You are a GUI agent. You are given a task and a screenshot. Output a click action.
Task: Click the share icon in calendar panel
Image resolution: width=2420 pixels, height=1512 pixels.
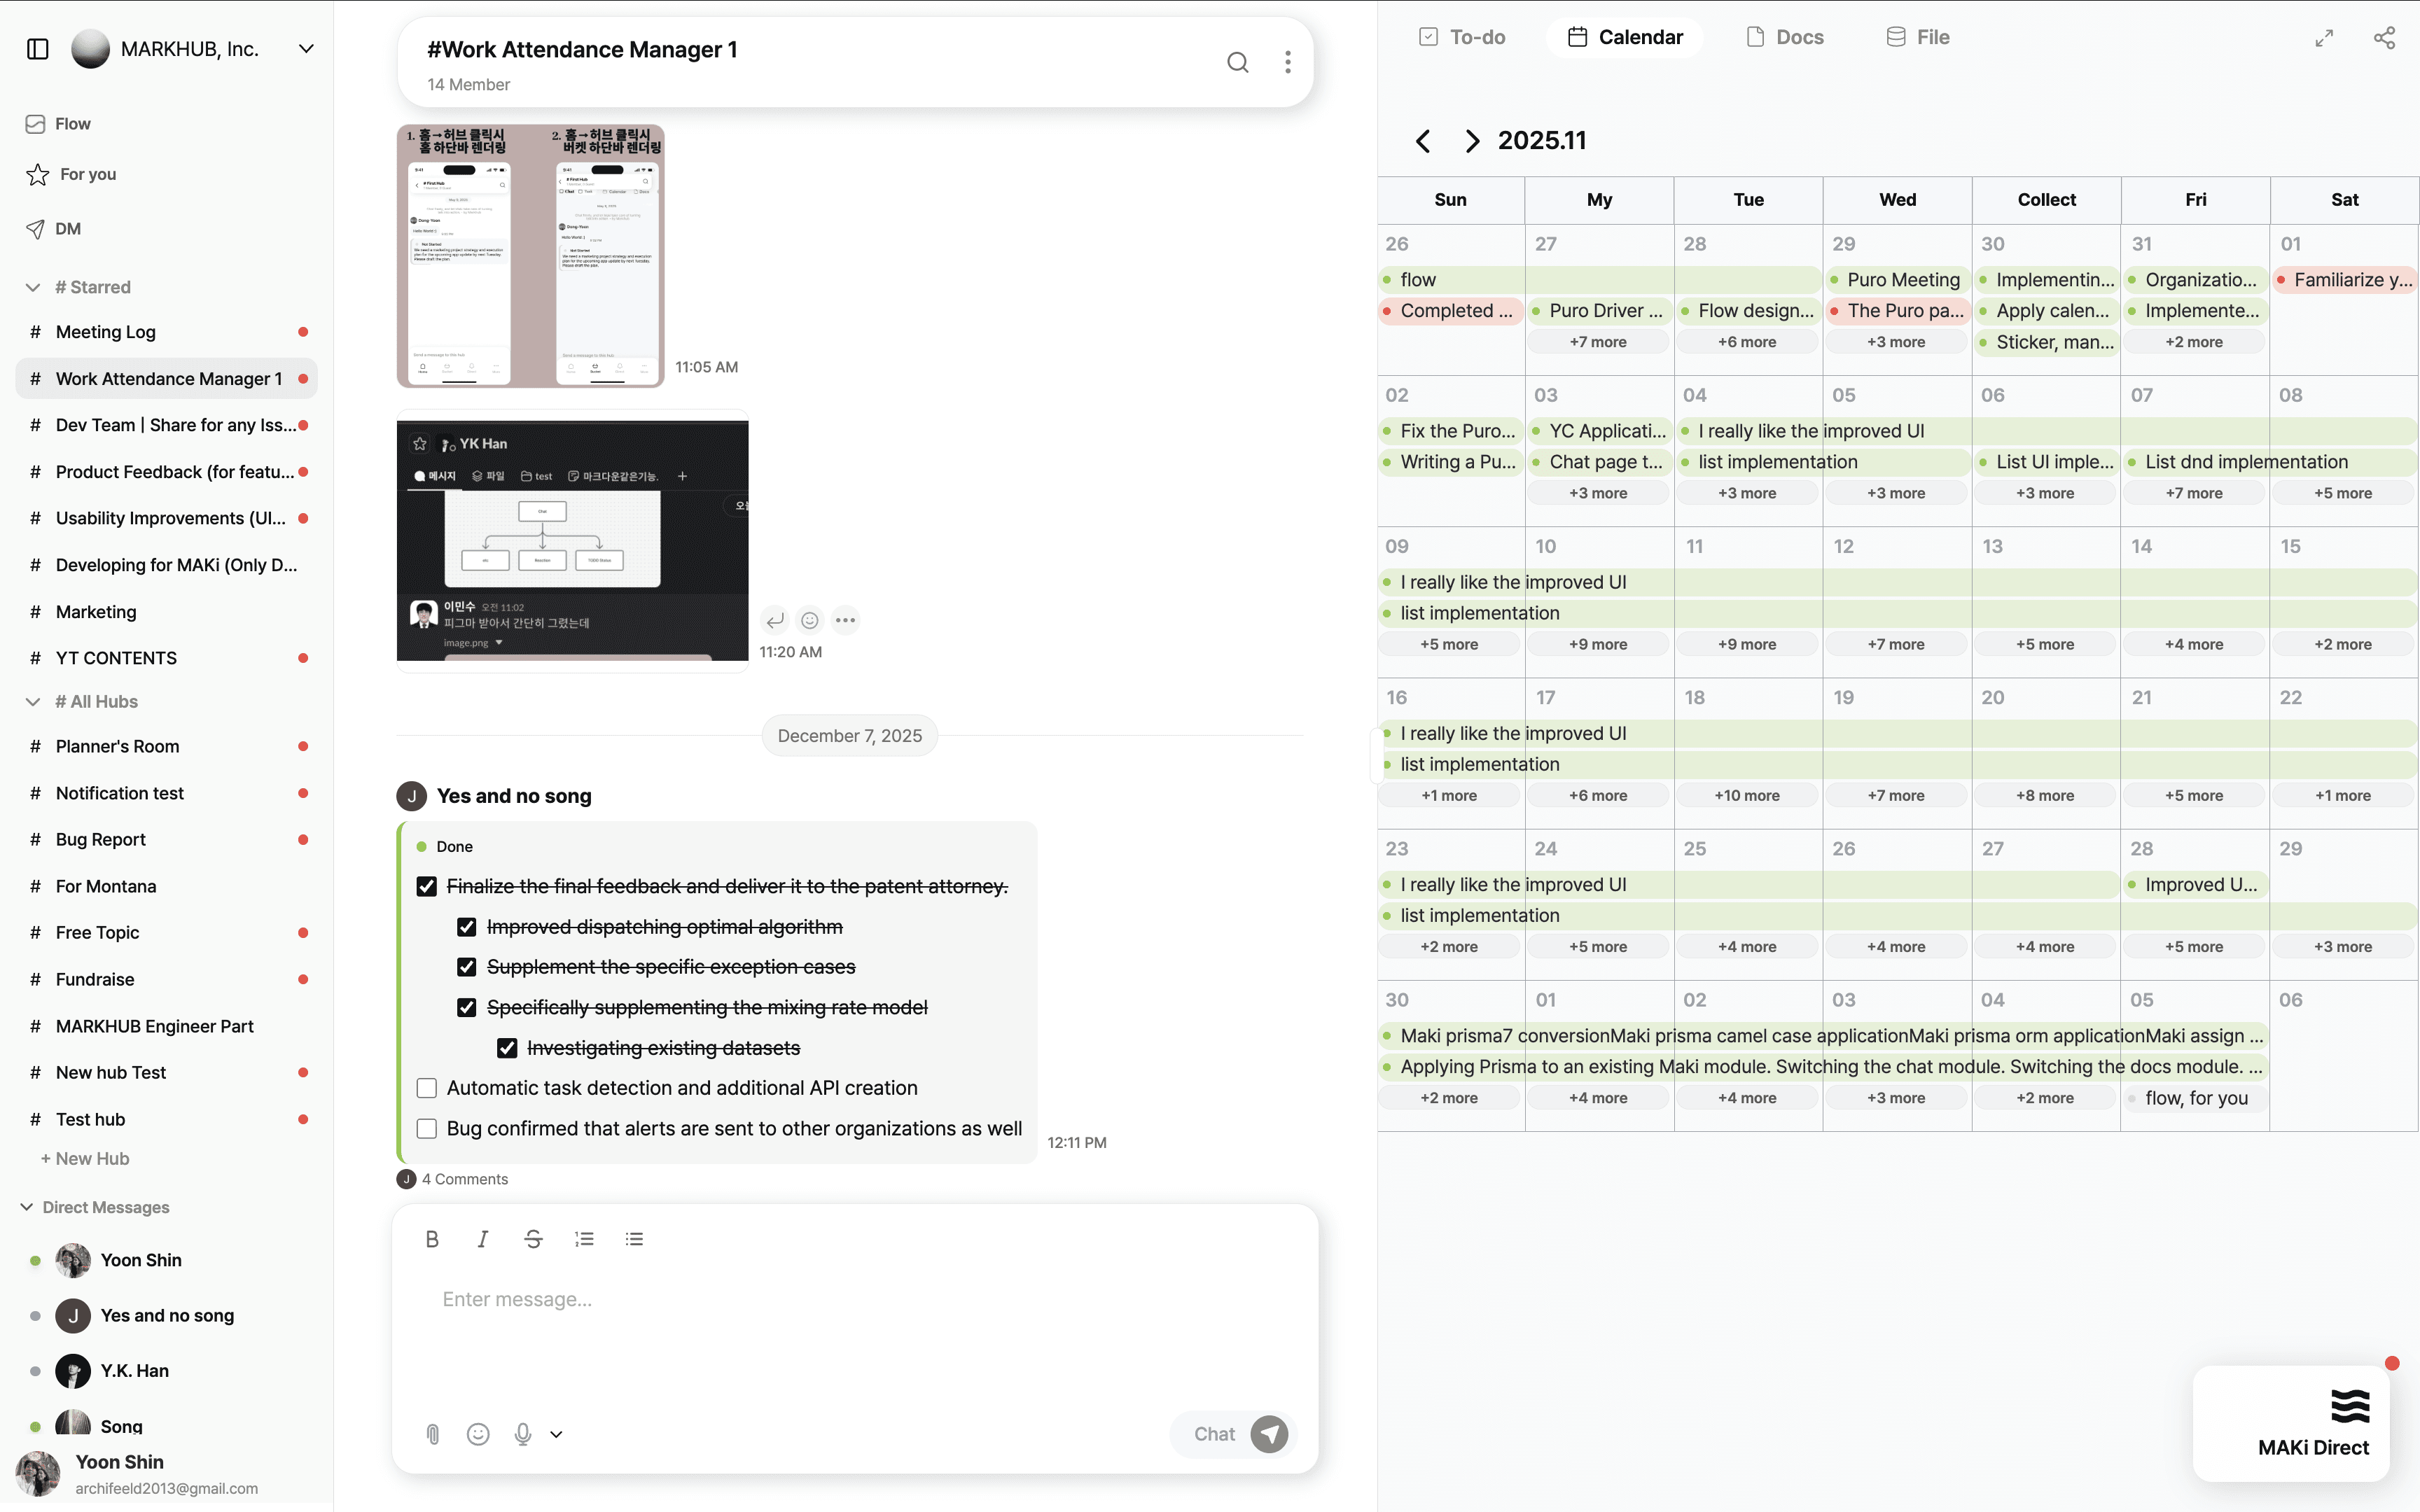coord(2384,38)
